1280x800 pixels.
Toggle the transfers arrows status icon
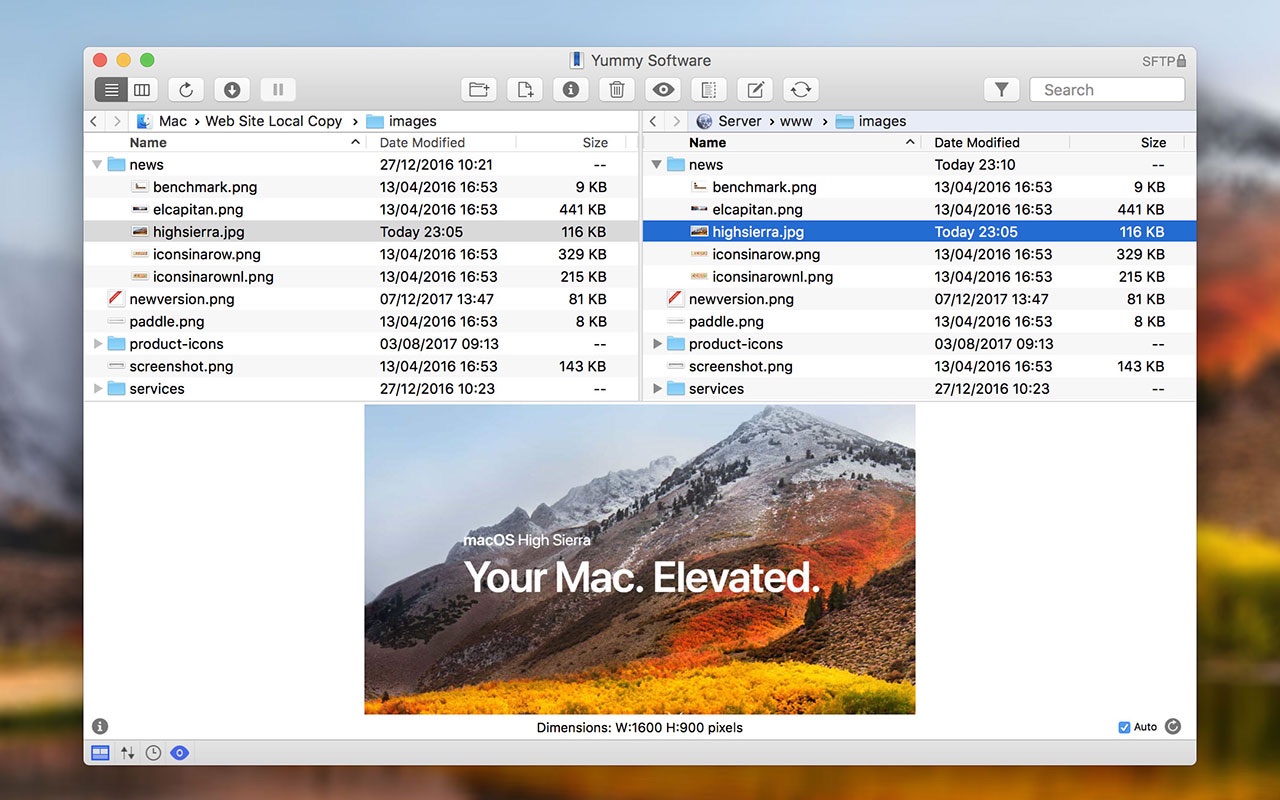[127, 753]
